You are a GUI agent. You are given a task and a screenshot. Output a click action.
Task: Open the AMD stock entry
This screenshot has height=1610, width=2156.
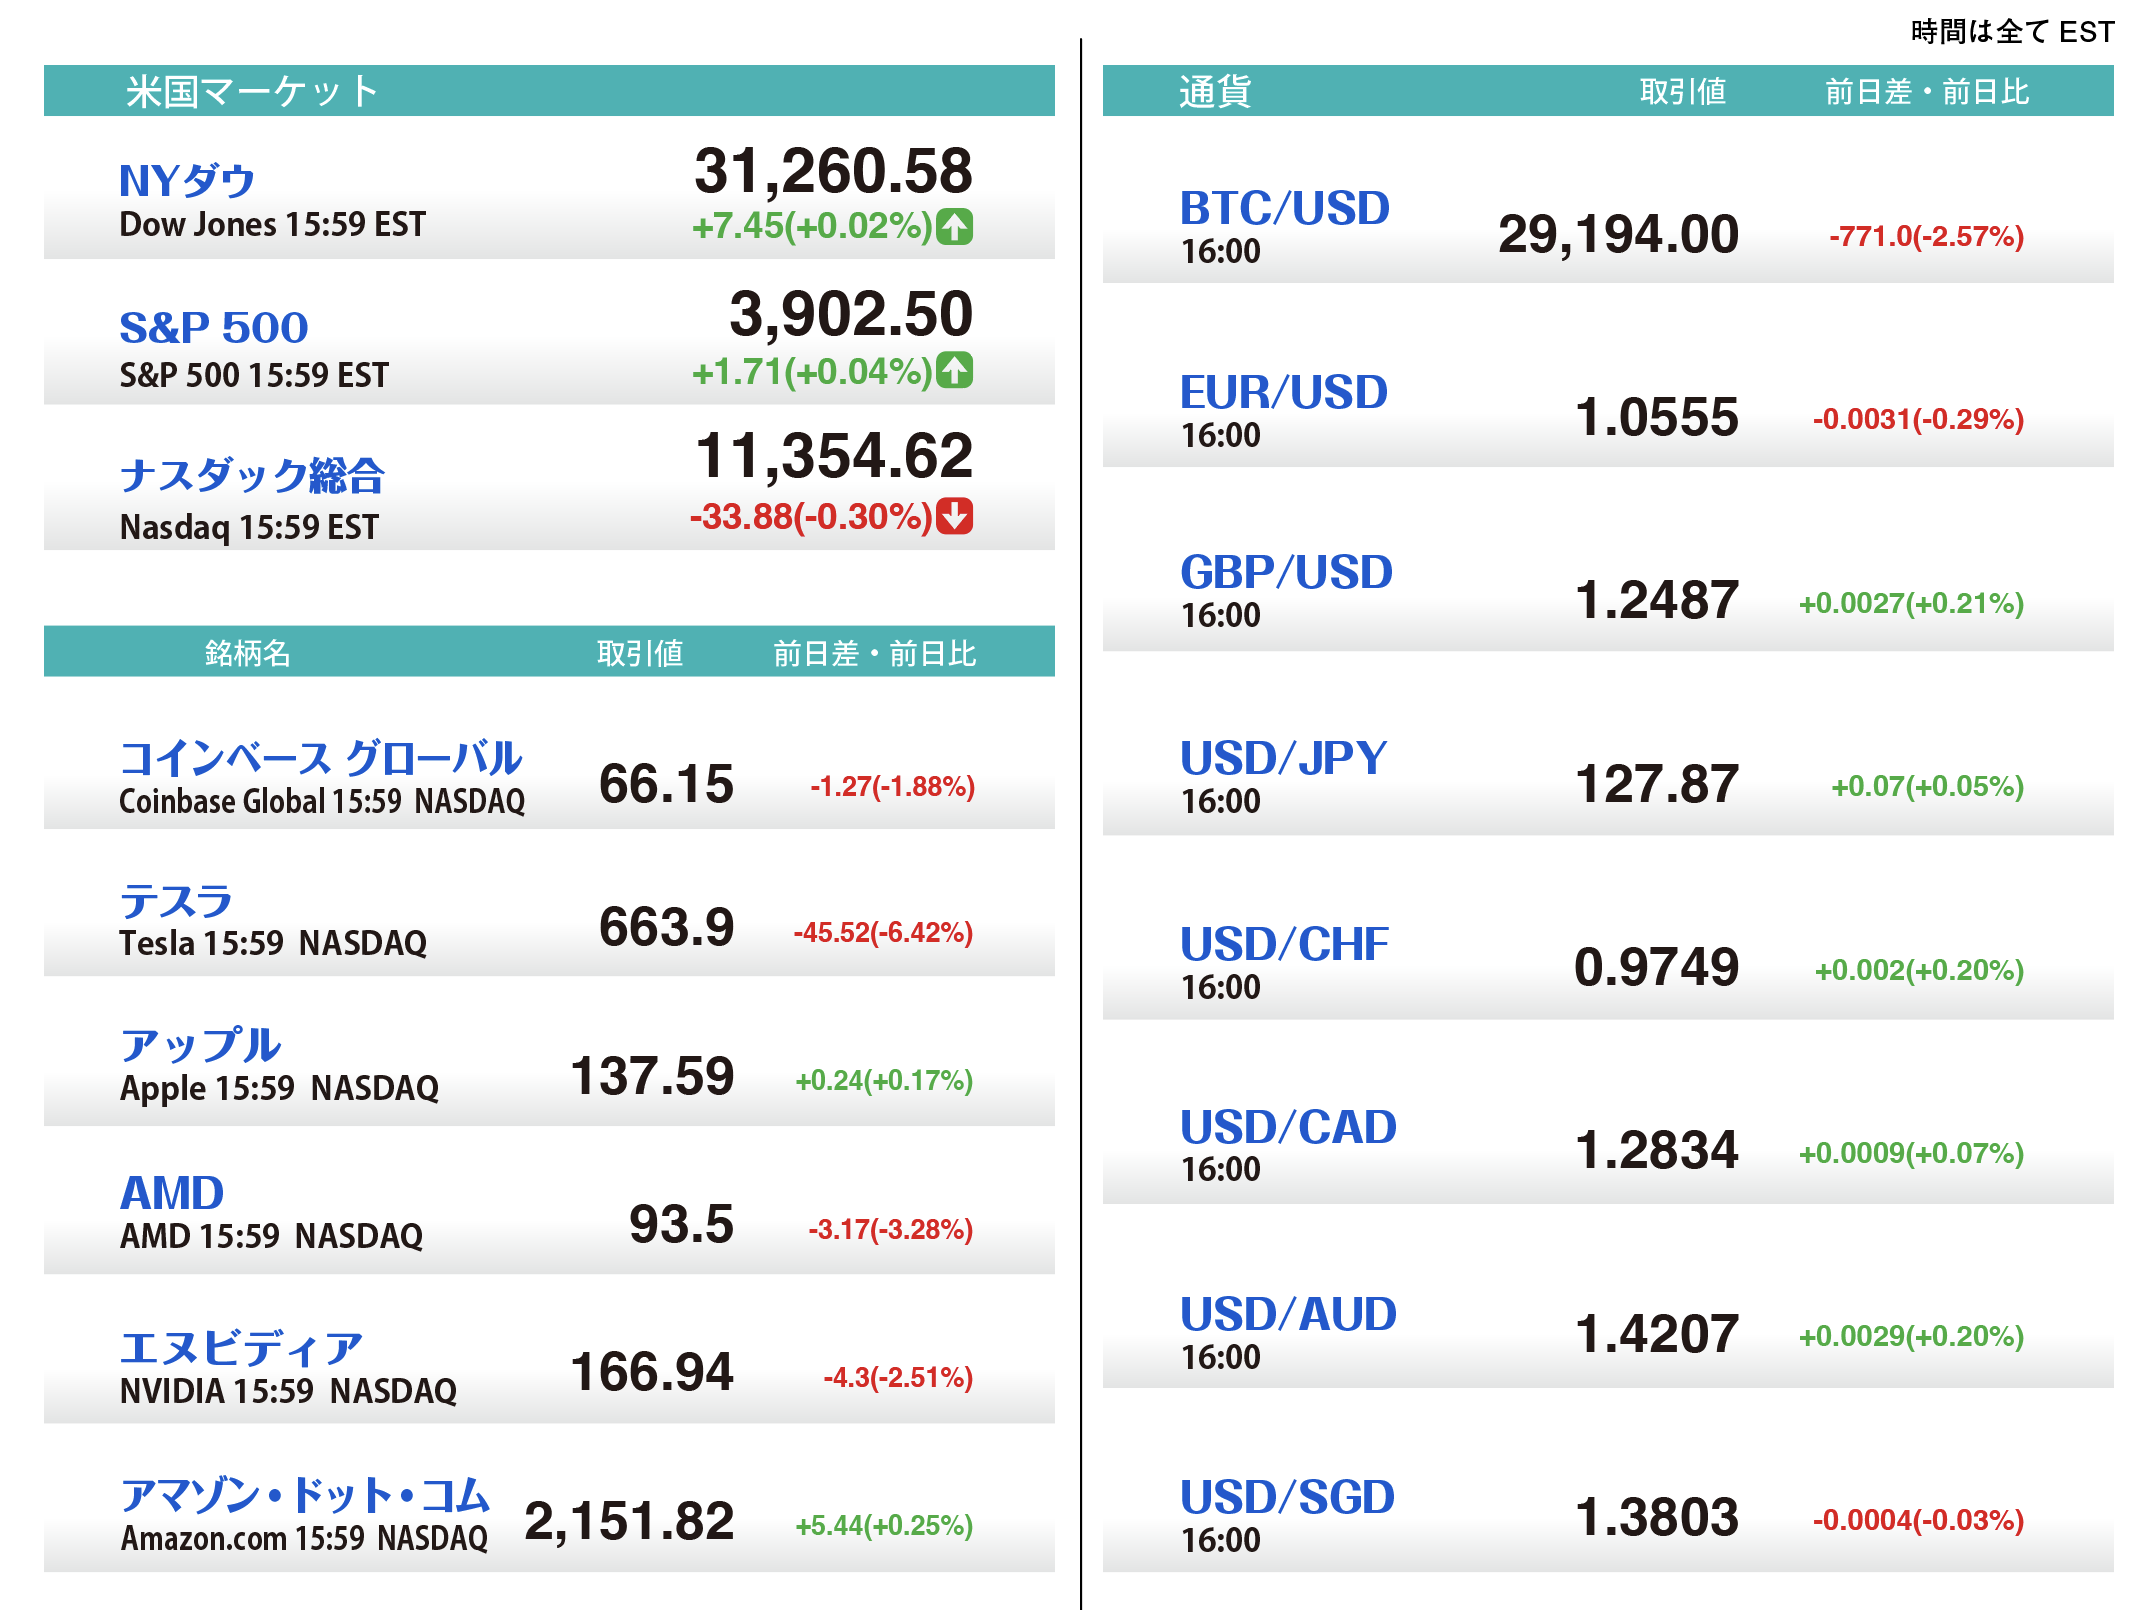(x=172, y=1192)
